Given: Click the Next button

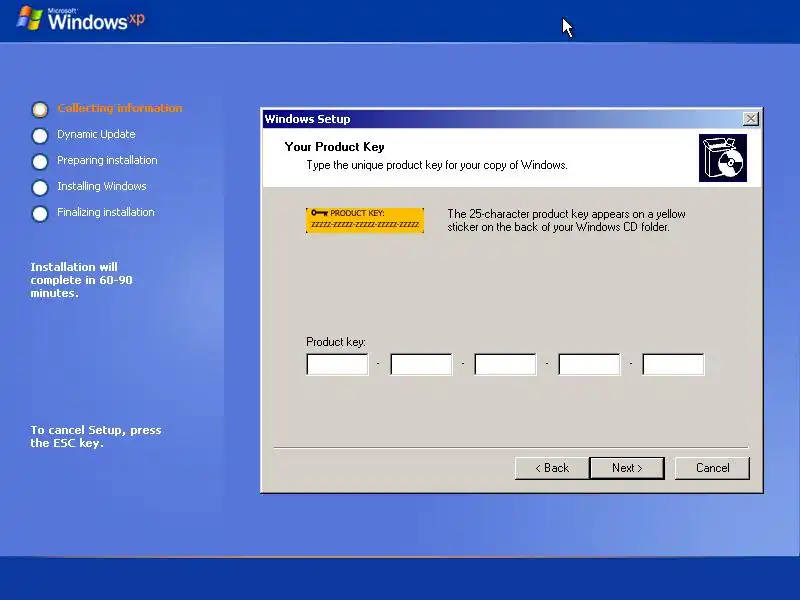Looking at the screenshot, I should coord(627,468).
